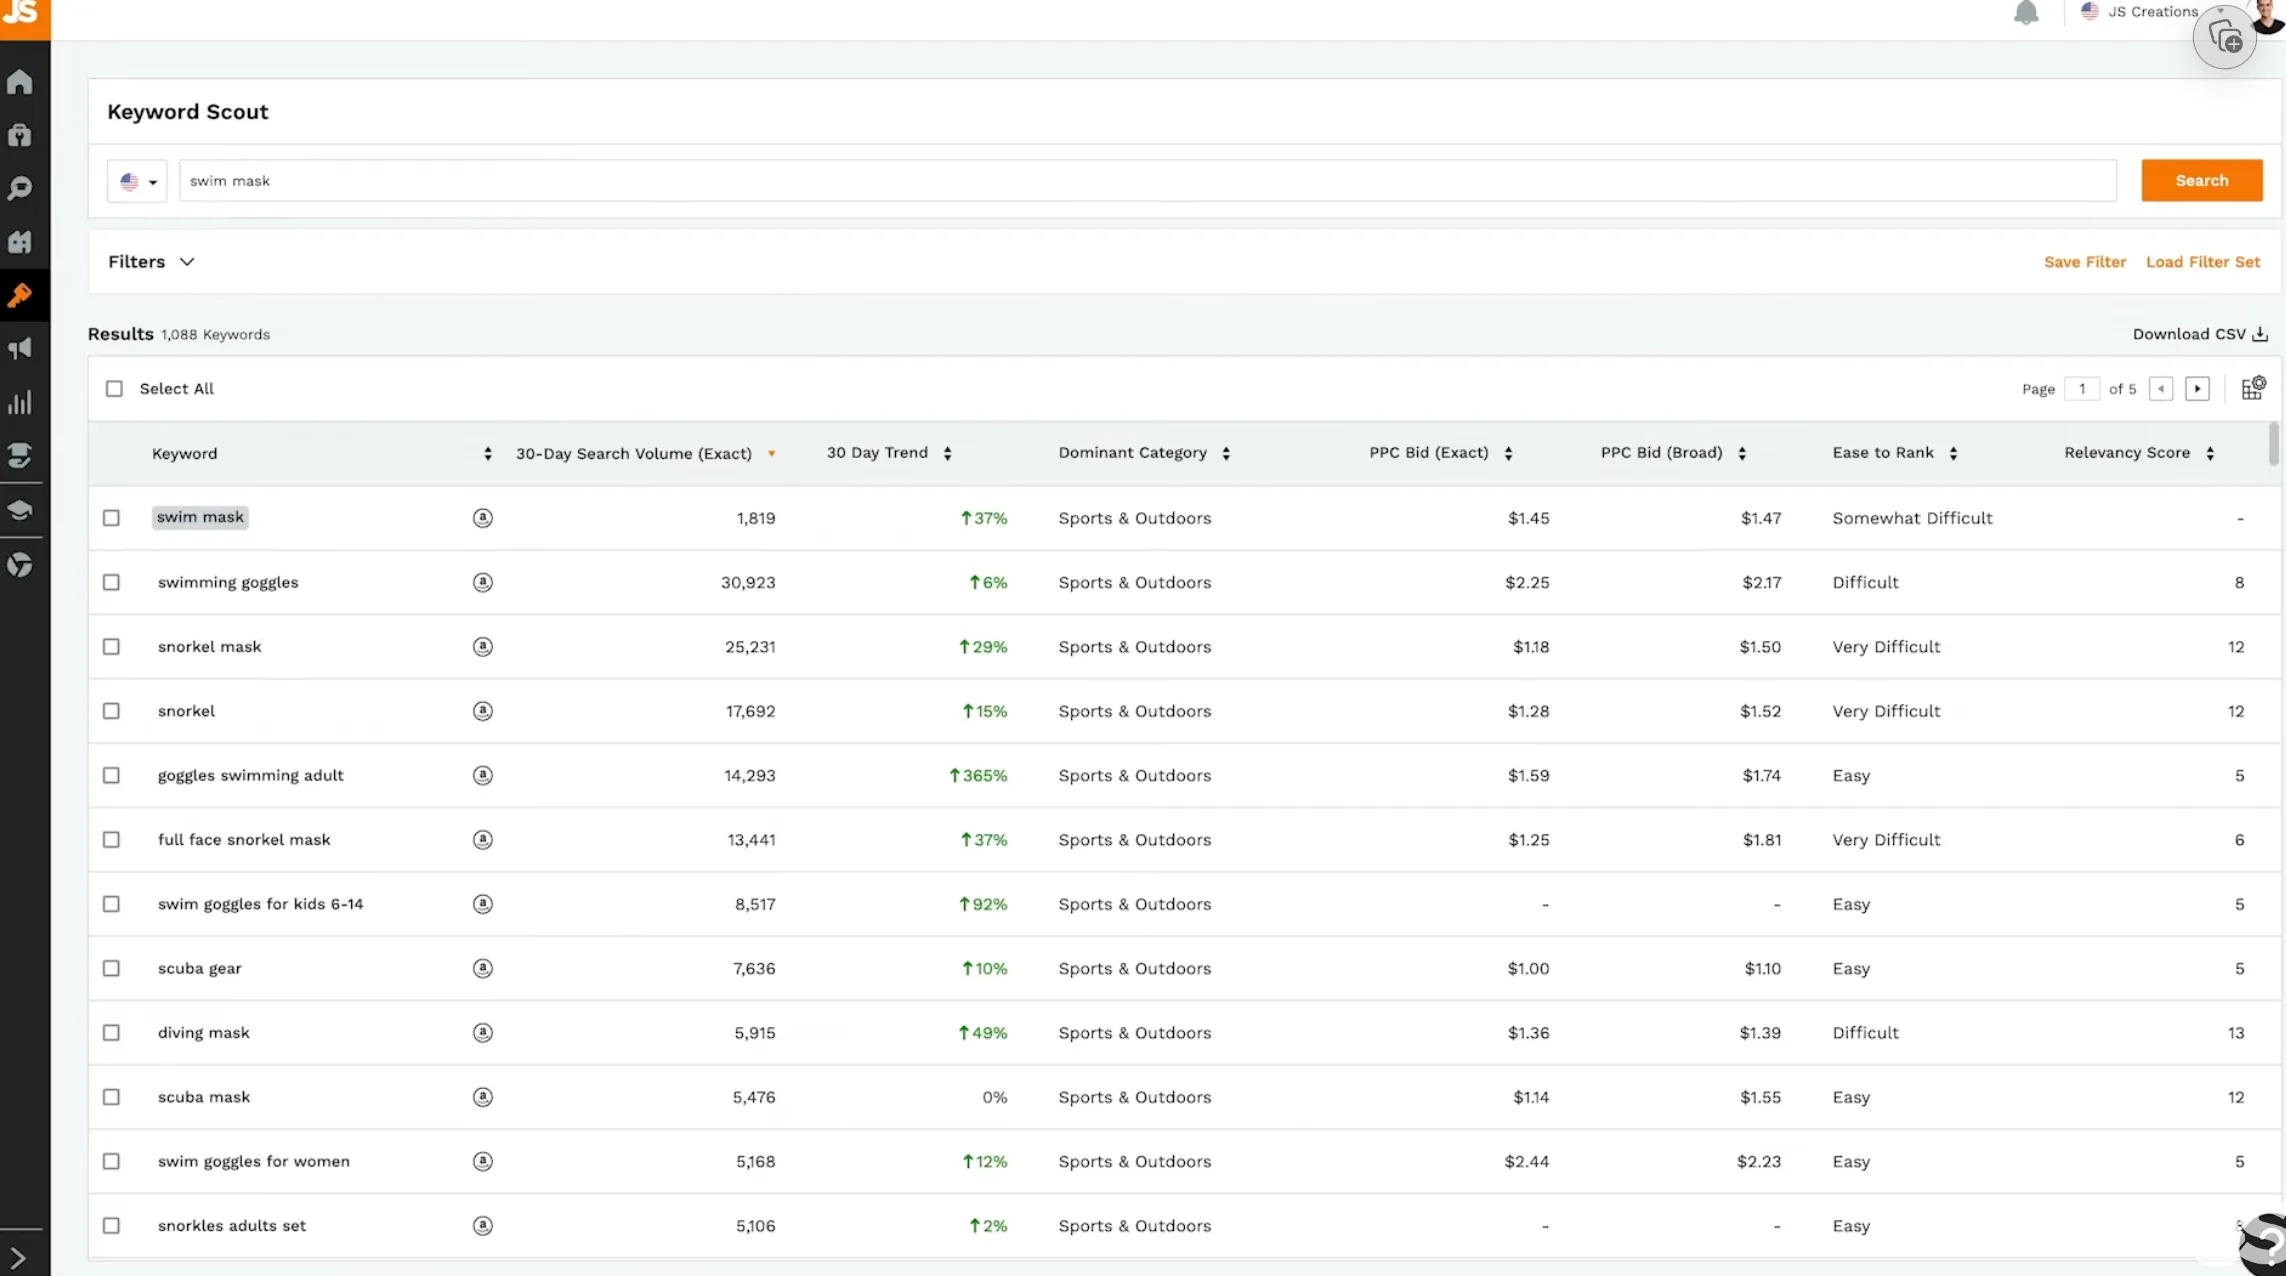Expand the marketplace selector dropdown
The width and height of the screenshot is (2286, 1276).
137,179
